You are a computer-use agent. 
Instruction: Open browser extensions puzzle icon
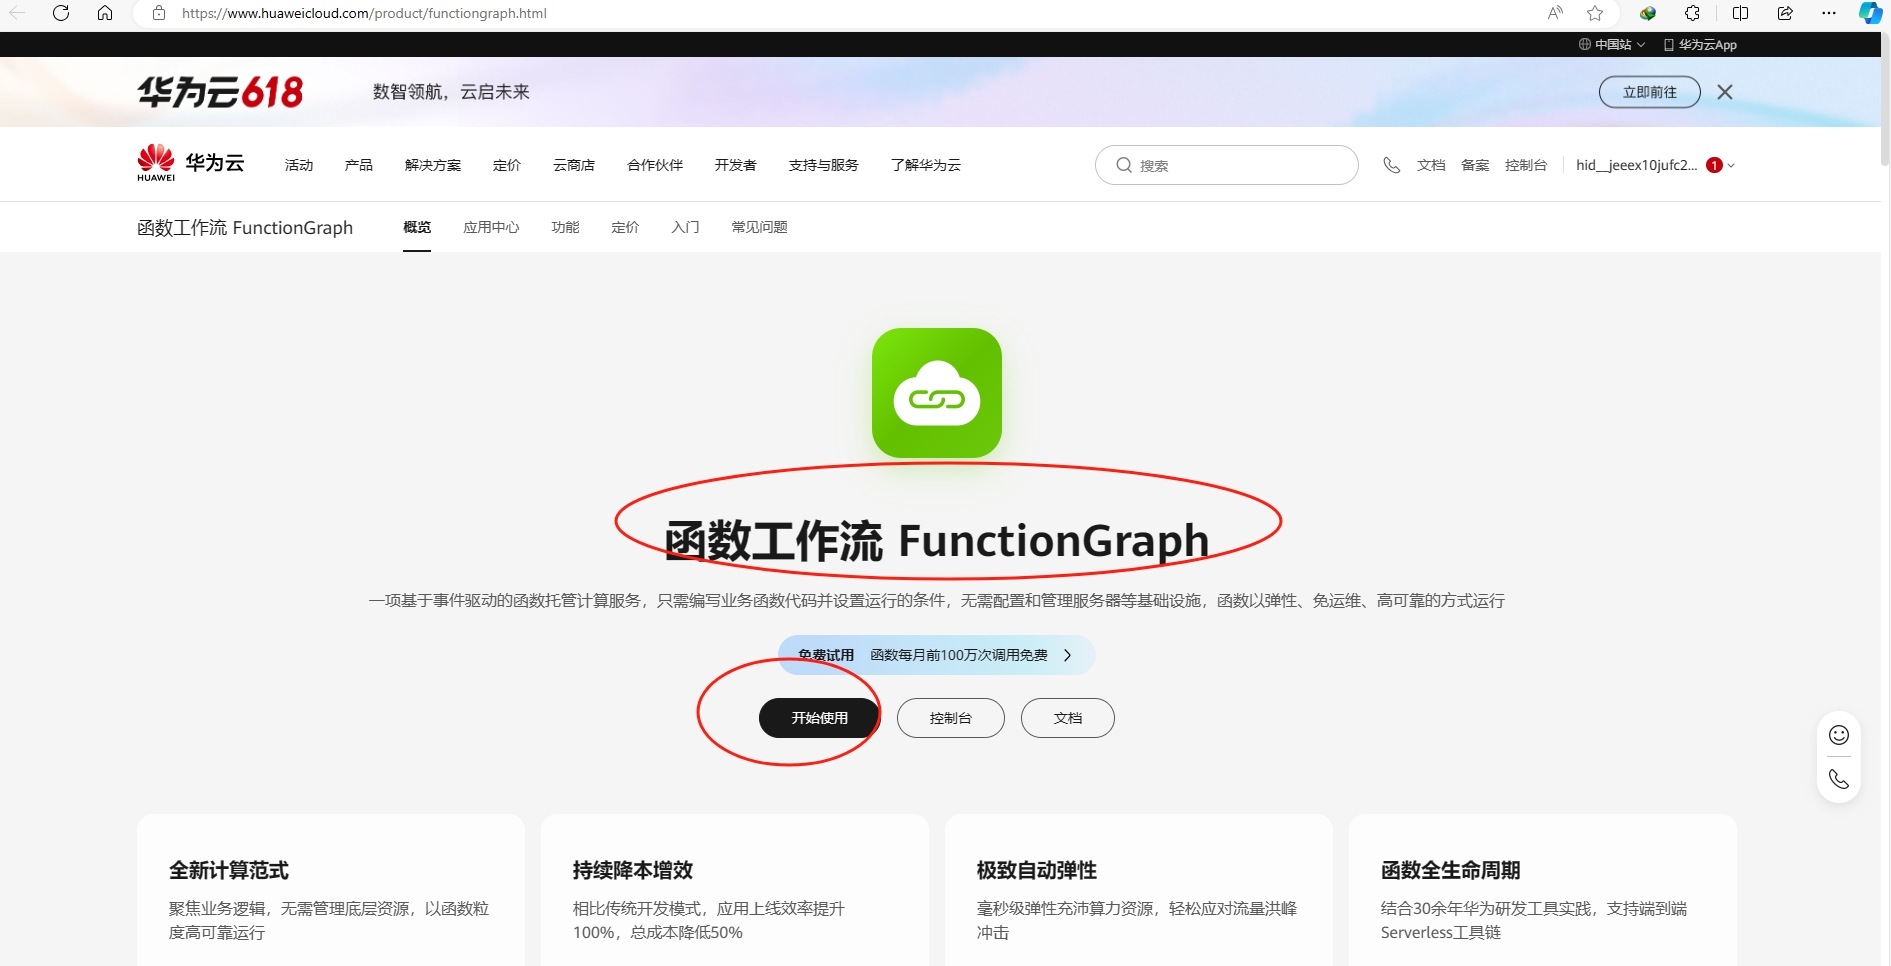click(1692, 13)
